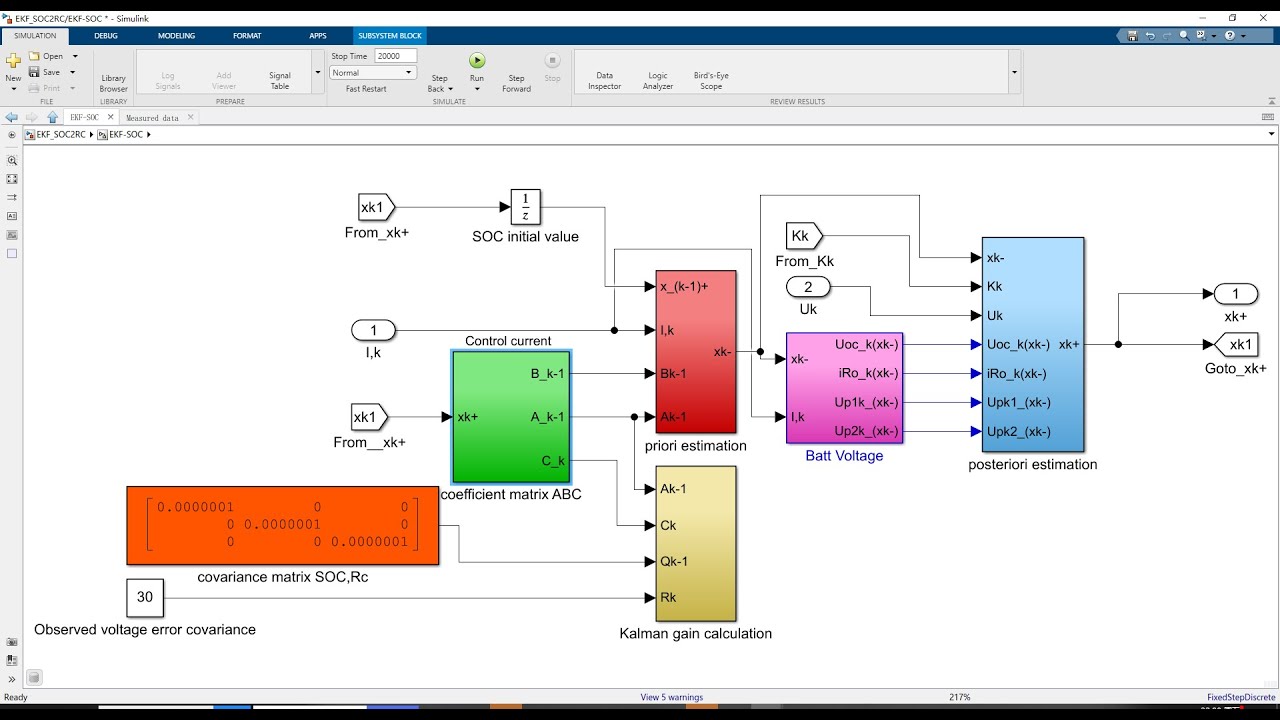Click the Fit to View icon in palette
Screen dimensions: 1280x720
tap(12, 179)
